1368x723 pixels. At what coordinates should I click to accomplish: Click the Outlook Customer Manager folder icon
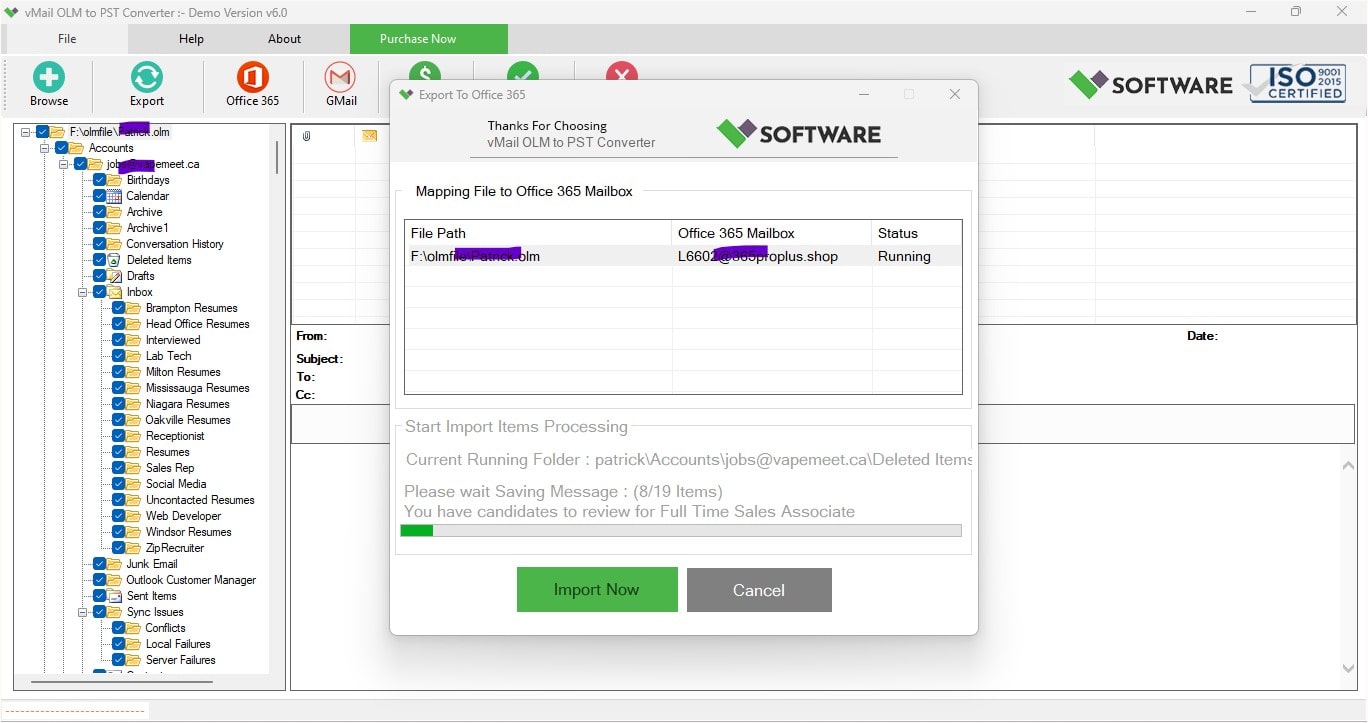click(114, 580)
